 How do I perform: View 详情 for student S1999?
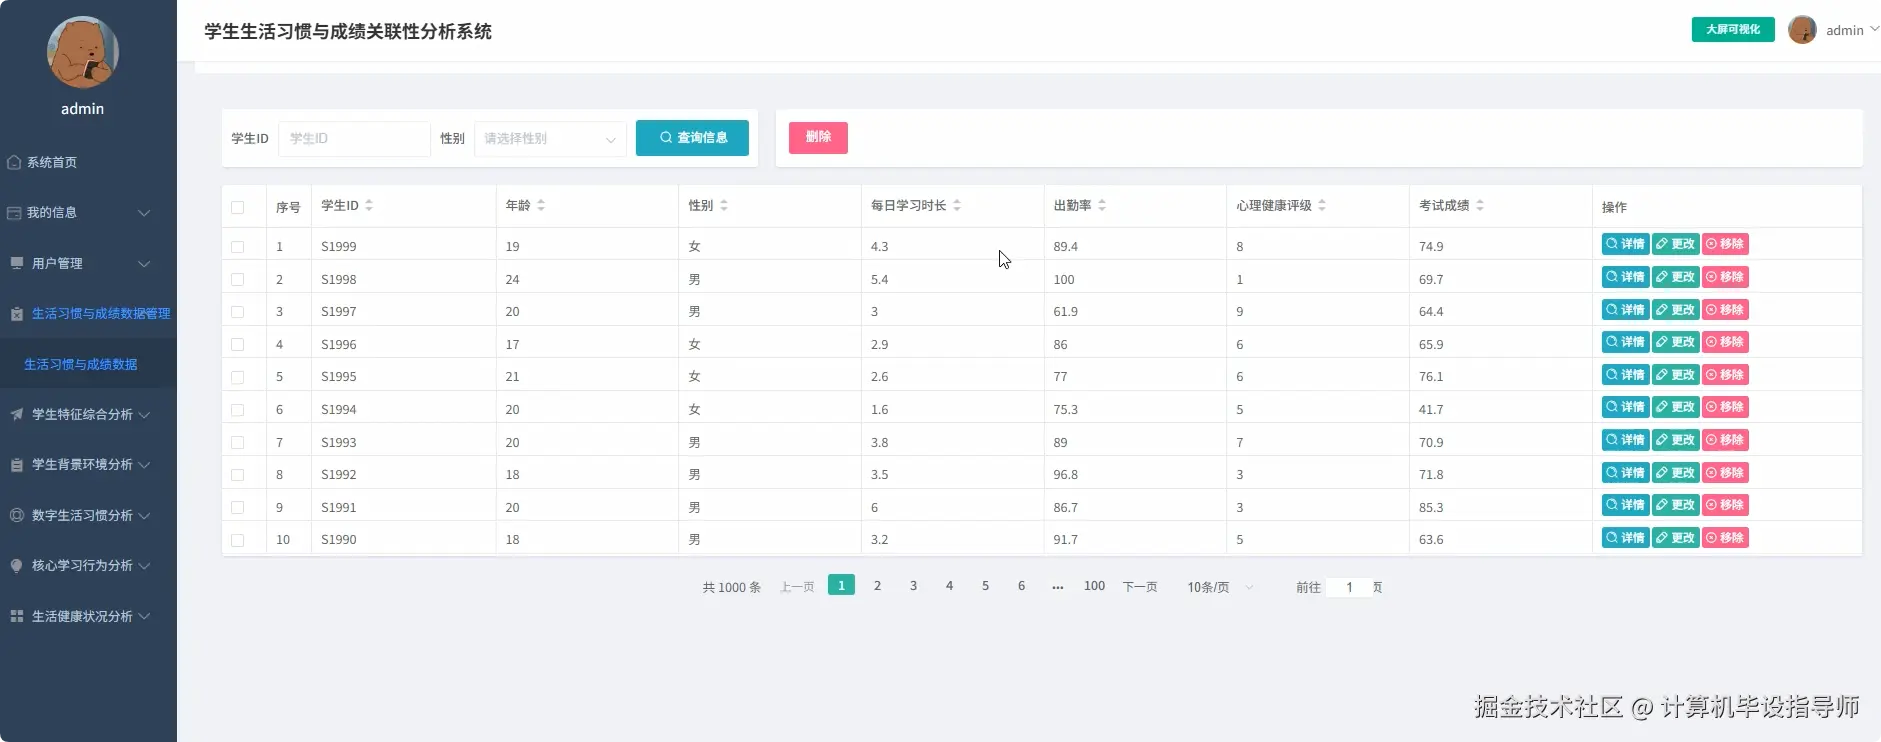(1625, 244)
